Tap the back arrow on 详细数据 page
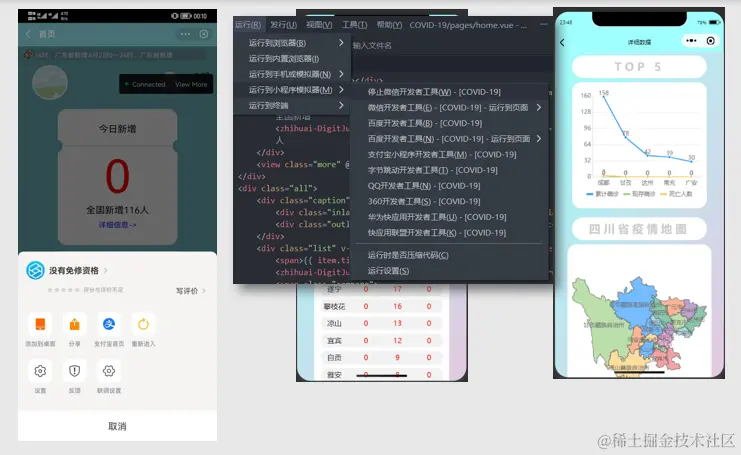The image size is (741, 455). pyautogui.click(x=562, y=43)
